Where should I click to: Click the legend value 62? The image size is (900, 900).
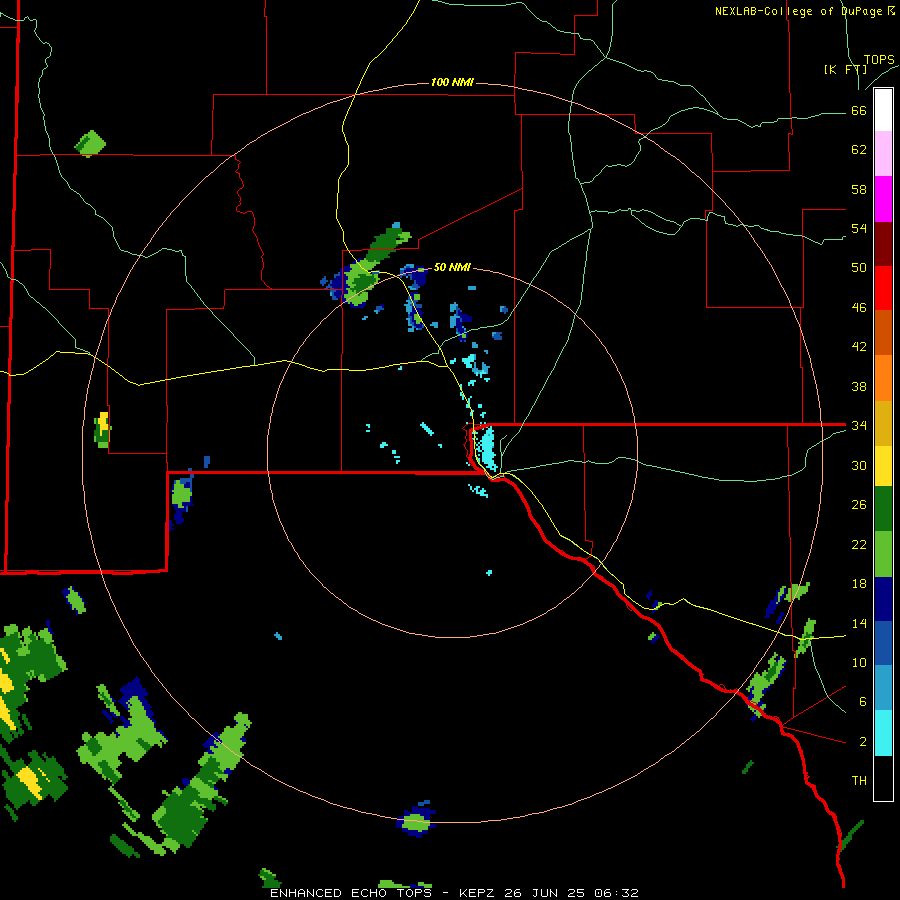click(859, 150)
